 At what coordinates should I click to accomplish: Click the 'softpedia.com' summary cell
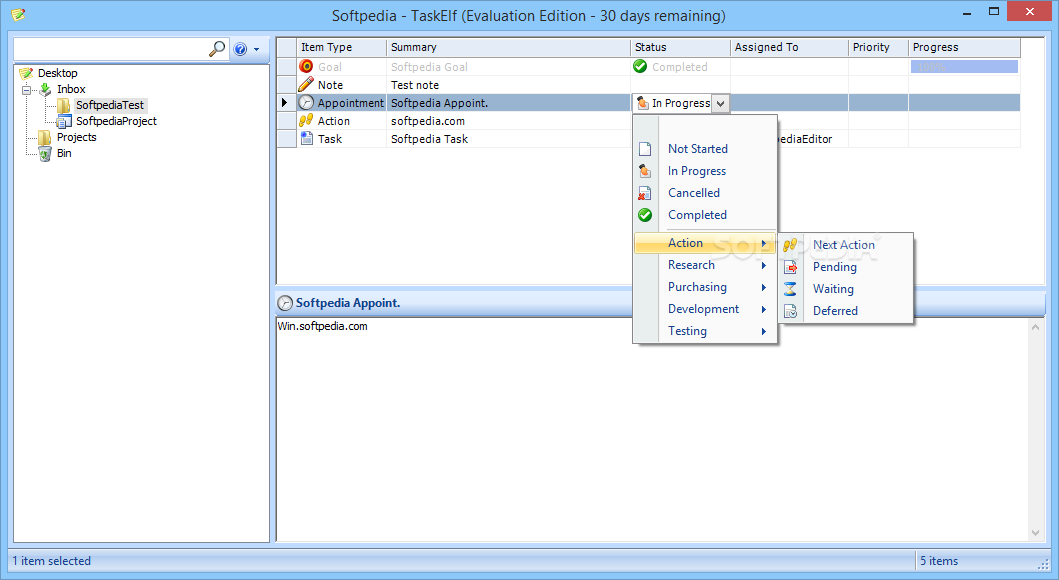click(x=509, y=121)
